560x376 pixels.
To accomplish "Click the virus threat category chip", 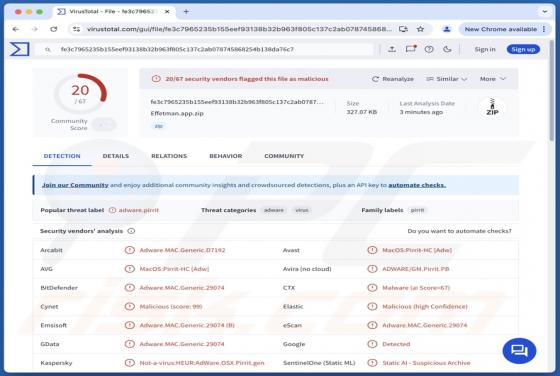I will pos(302,210).
